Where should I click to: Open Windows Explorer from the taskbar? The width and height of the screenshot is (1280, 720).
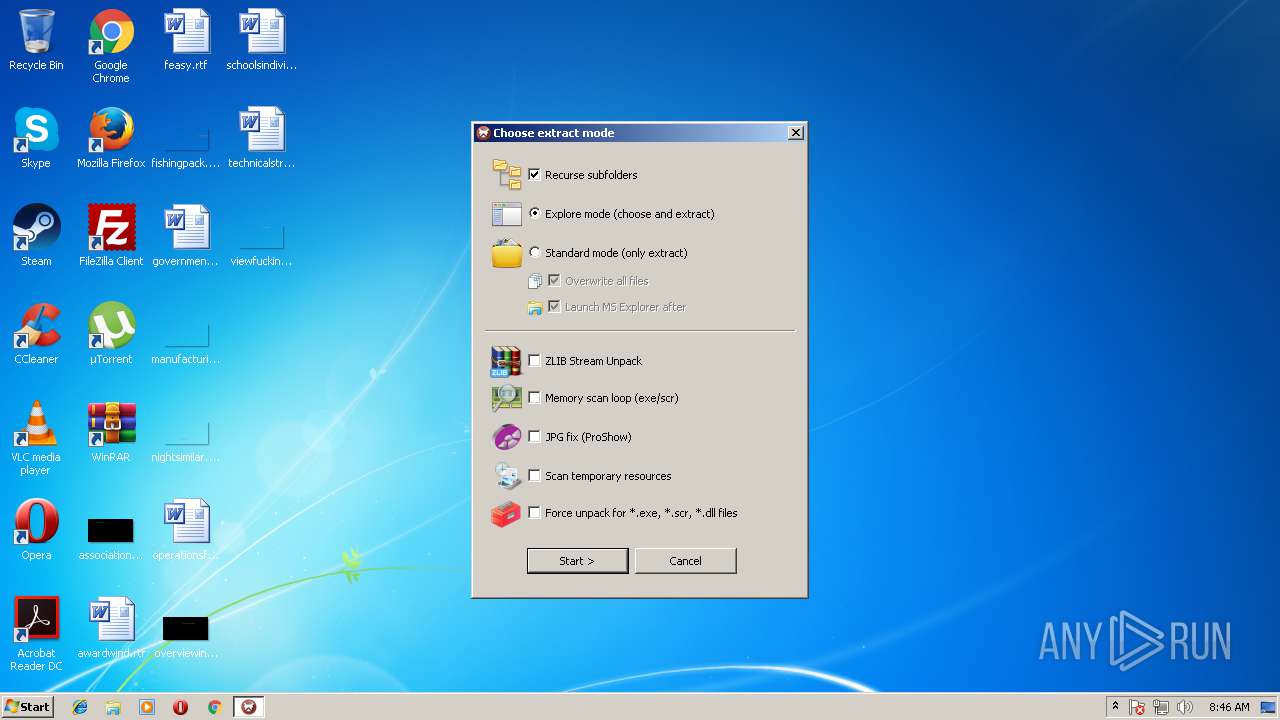113,707
